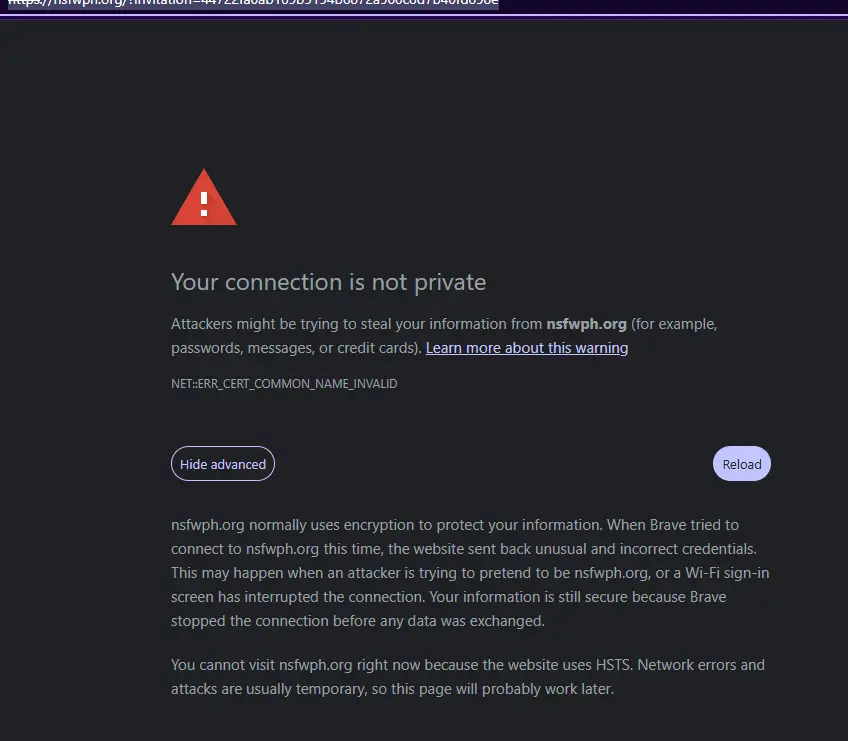Click the paragraph starting 'You cannot visit nsfwph.org'
Viewport: 848px width, 741px height.
click(x=468, y=677)
